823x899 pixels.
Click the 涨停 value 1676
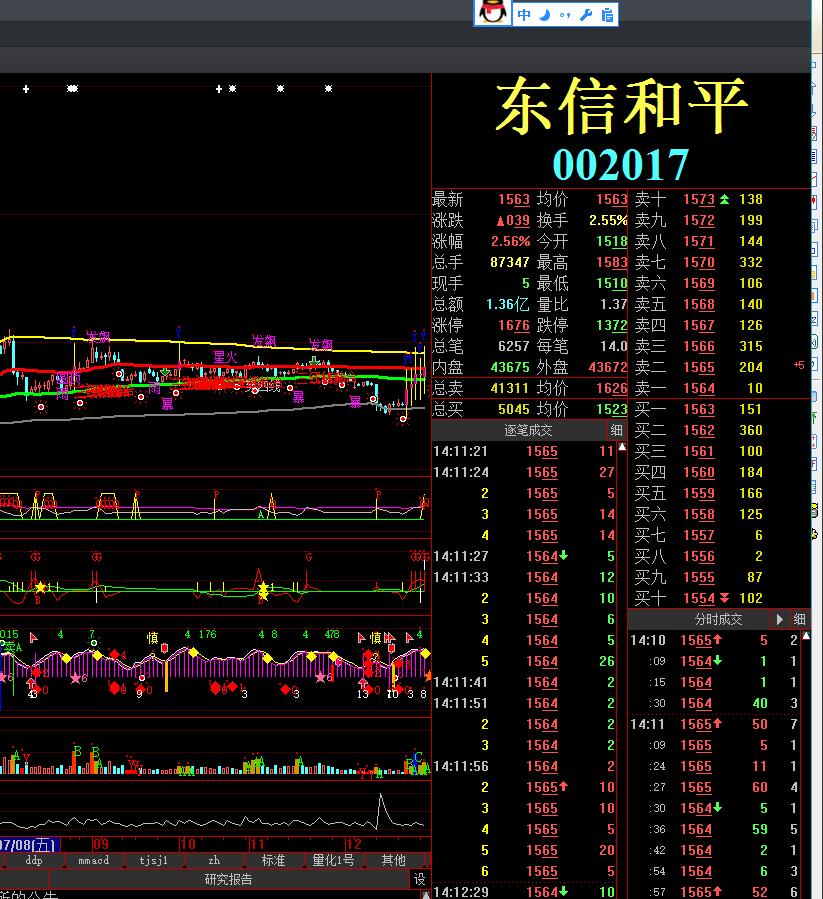pyautogui.click(x=513, y=325)
